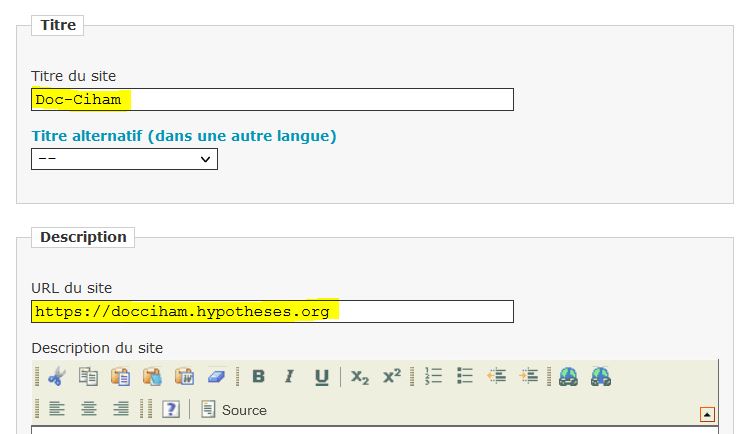This screenshot has width=745, height=434.
Task: Click the remove link globe icon
Action: pos(601,376)
